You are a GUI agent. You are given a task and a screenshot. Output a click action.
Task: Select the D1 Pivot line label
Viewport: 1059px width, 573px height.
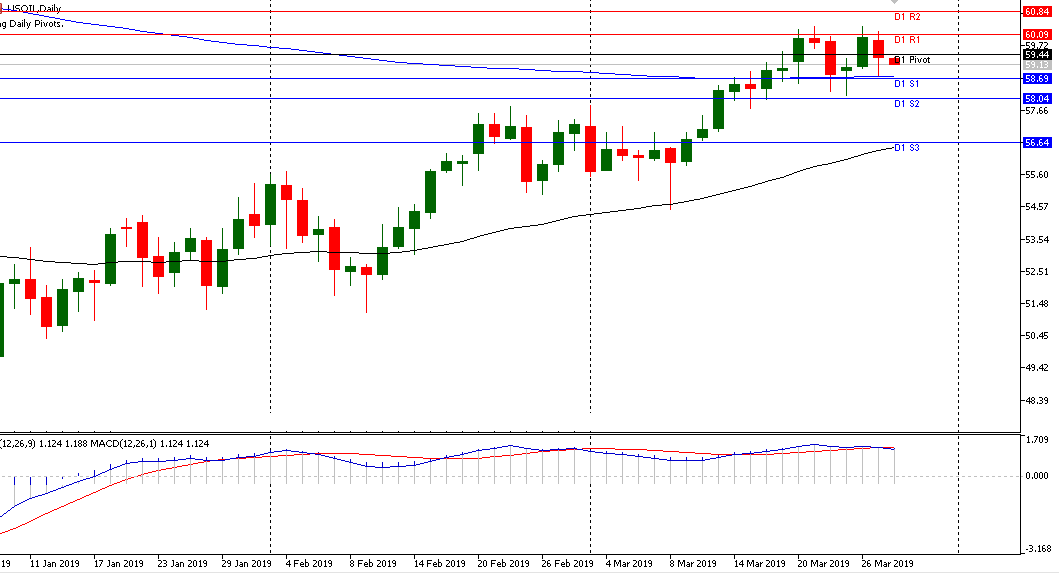(915, 60)
